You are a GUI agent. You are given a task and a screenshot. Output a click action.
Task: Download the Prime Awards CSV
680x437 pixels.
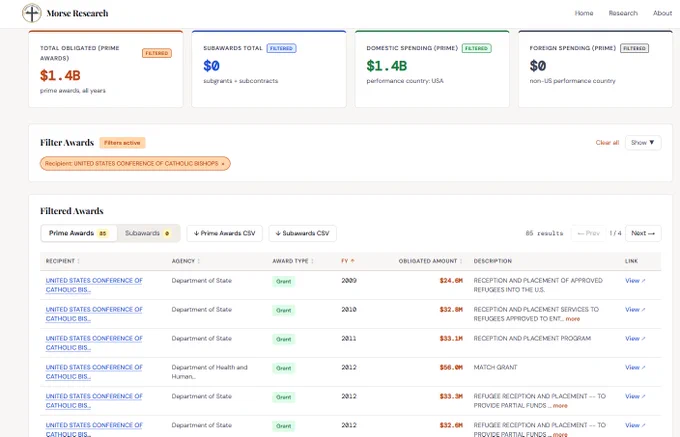(224, 233)
